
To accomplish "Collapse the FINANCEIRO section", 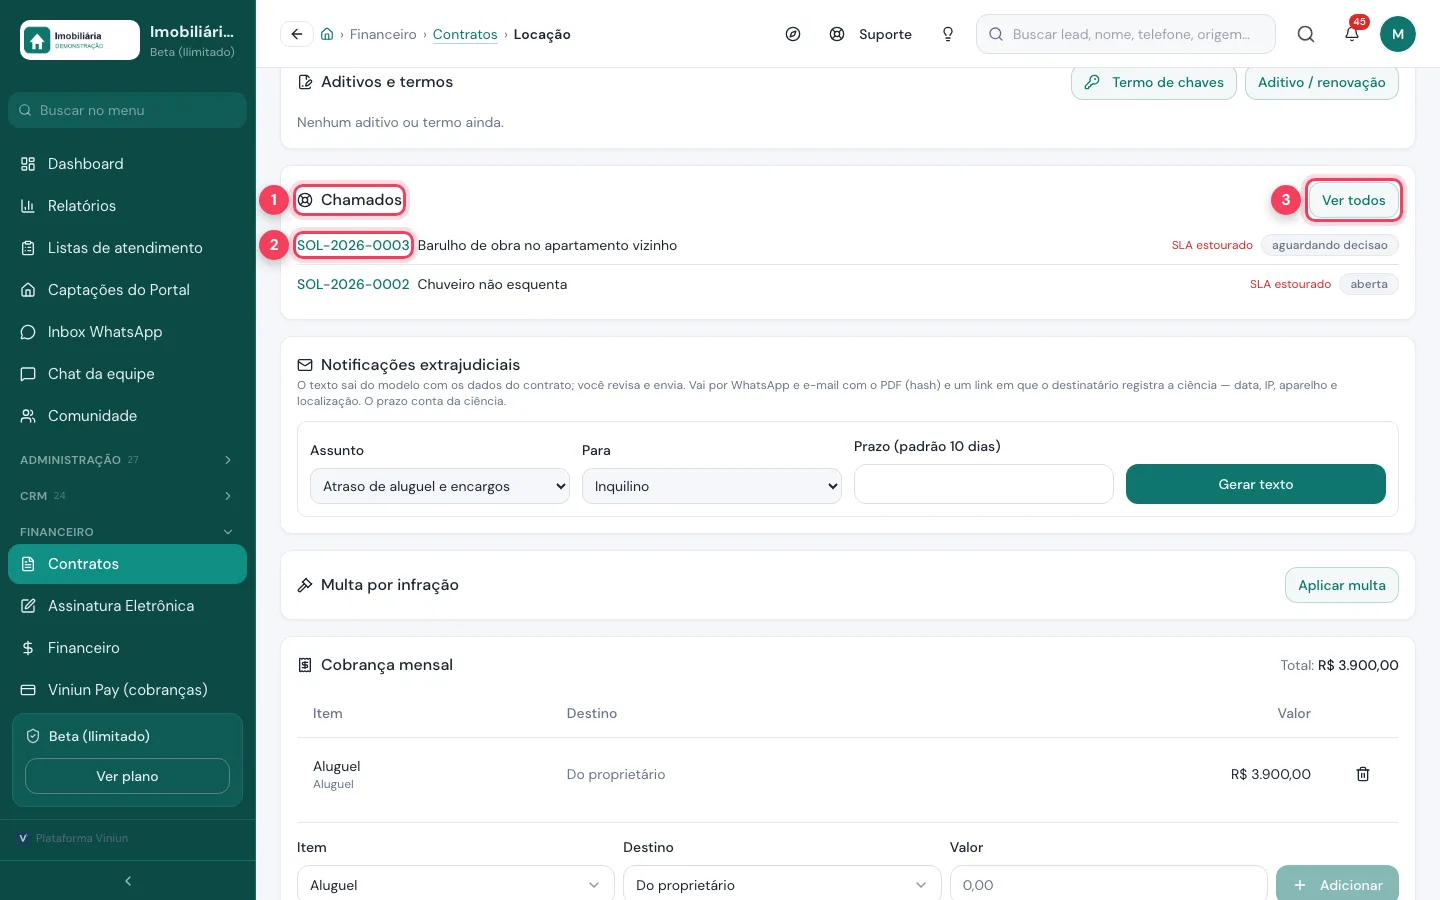I will [127, 532].
